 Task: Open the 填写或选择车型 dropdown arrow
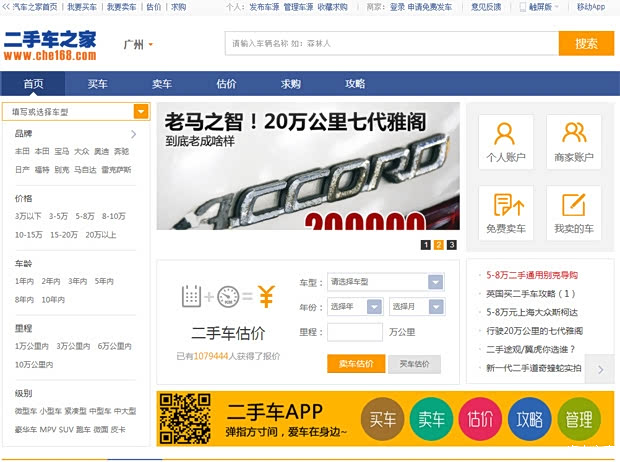141,112
